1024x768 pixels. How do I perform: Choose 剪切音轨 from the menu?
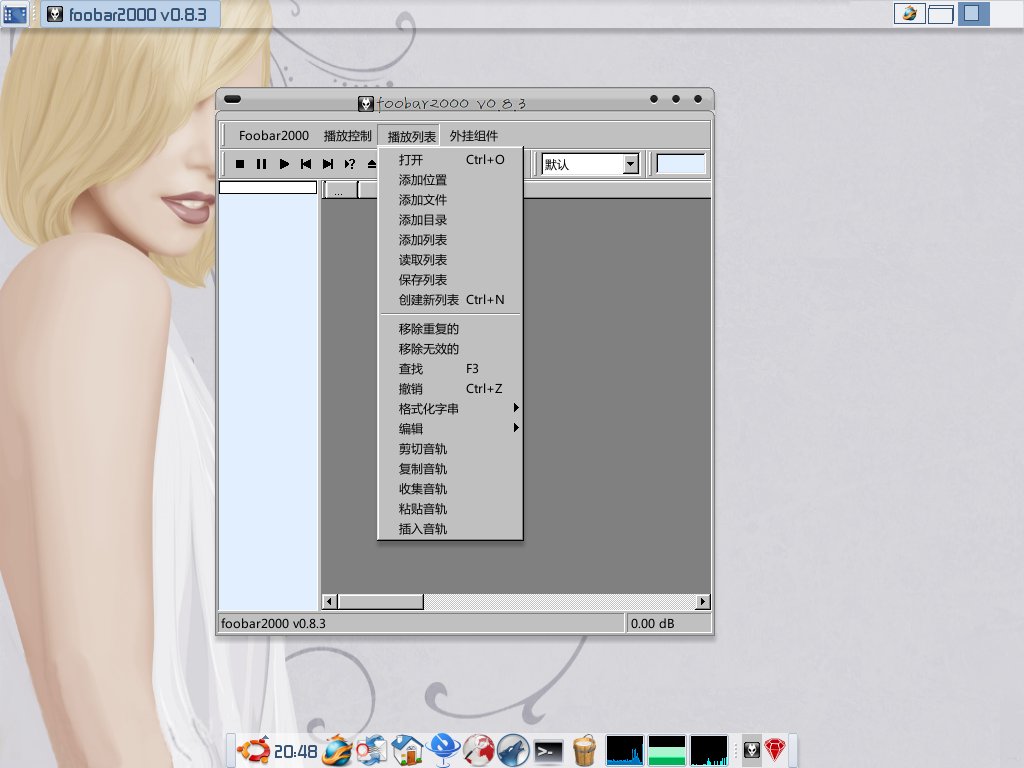pos(451,449)
